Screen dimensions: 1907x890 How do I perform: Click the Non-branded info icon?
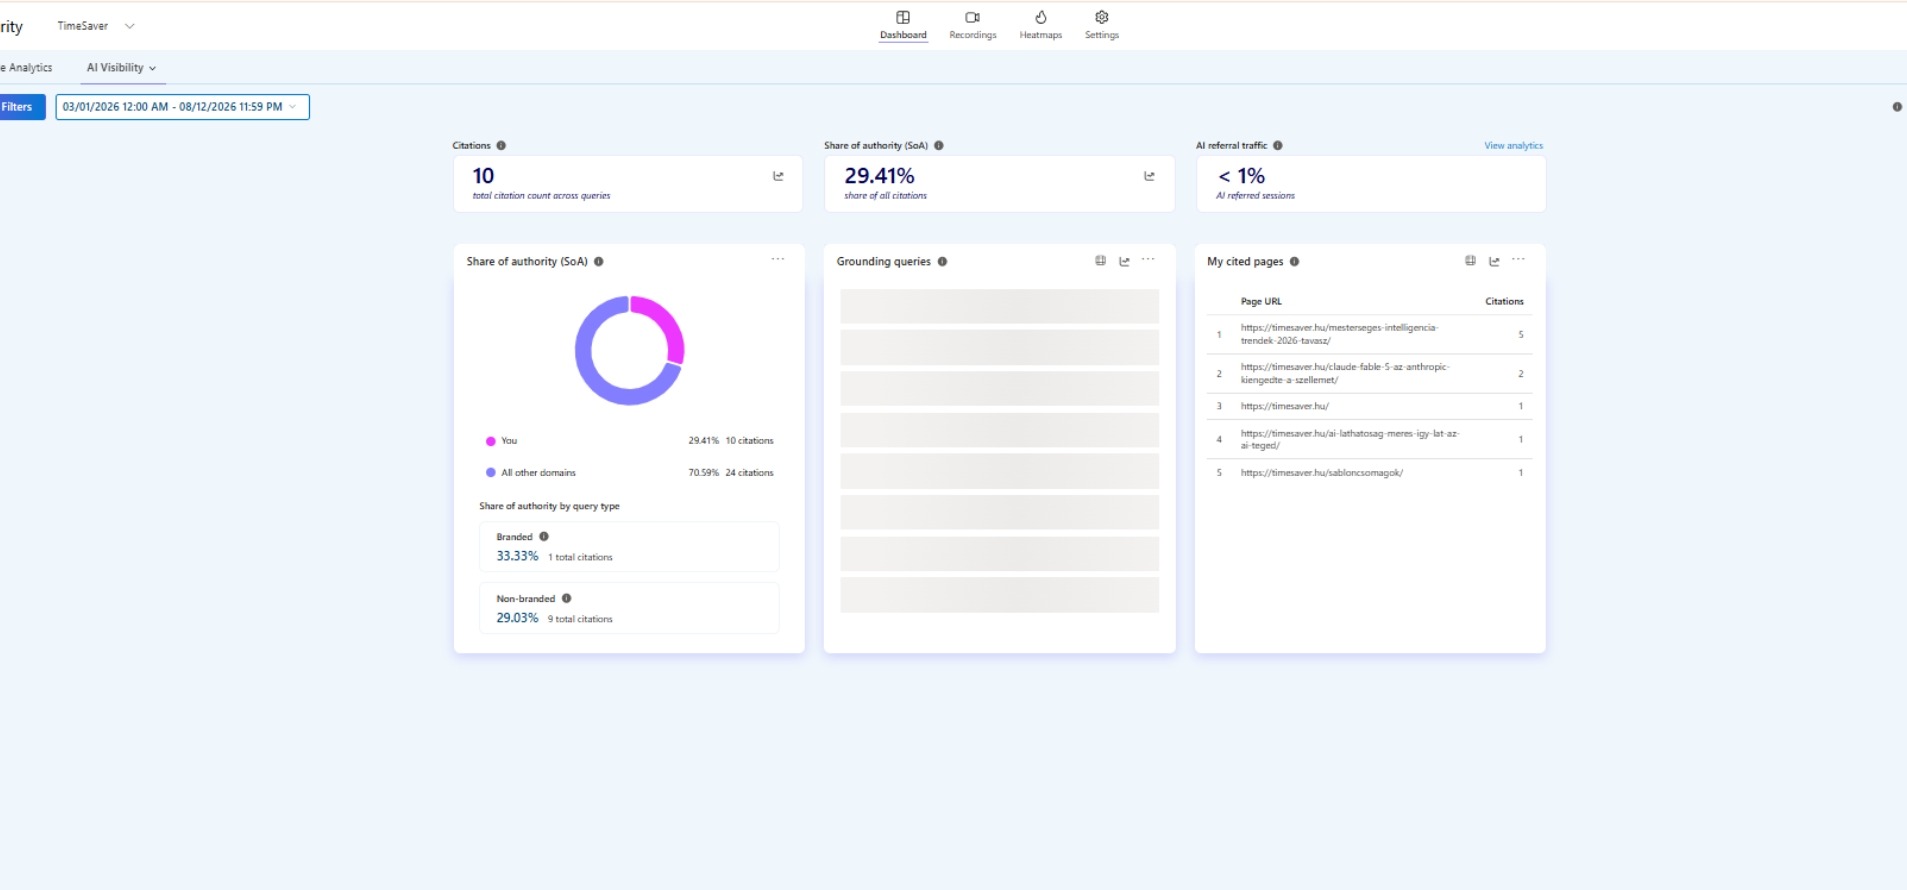(566, 598)
